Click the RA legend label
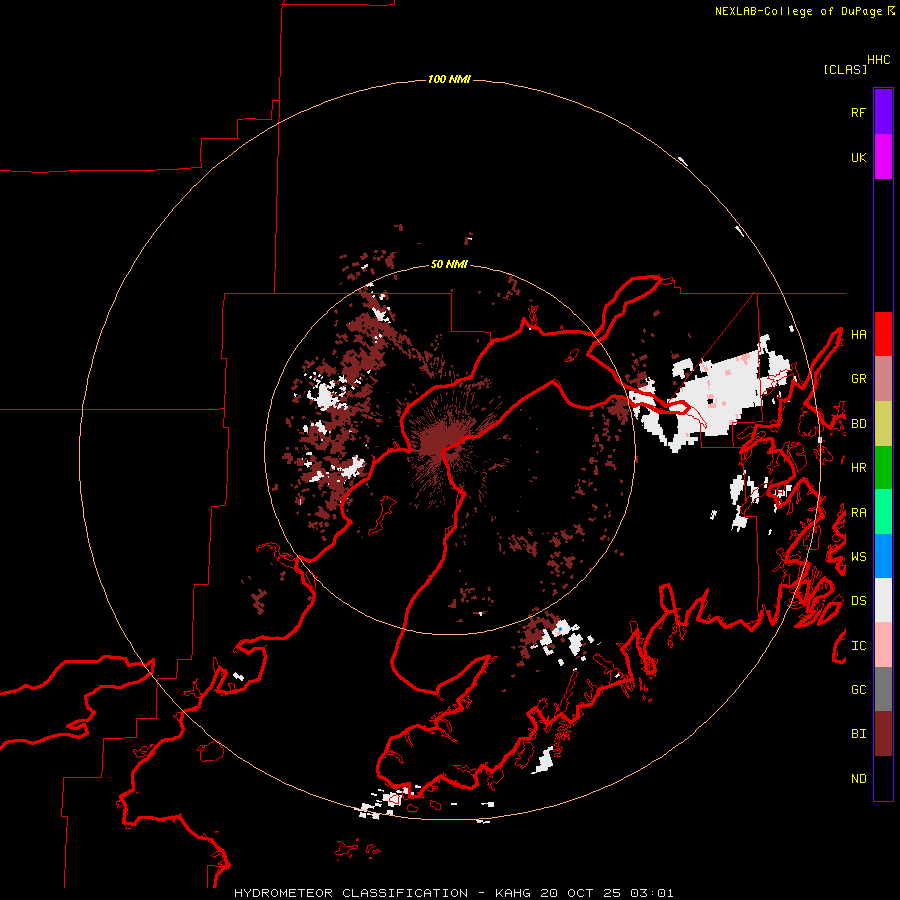Viewport: 900px width, 900px height. [858, 513]
